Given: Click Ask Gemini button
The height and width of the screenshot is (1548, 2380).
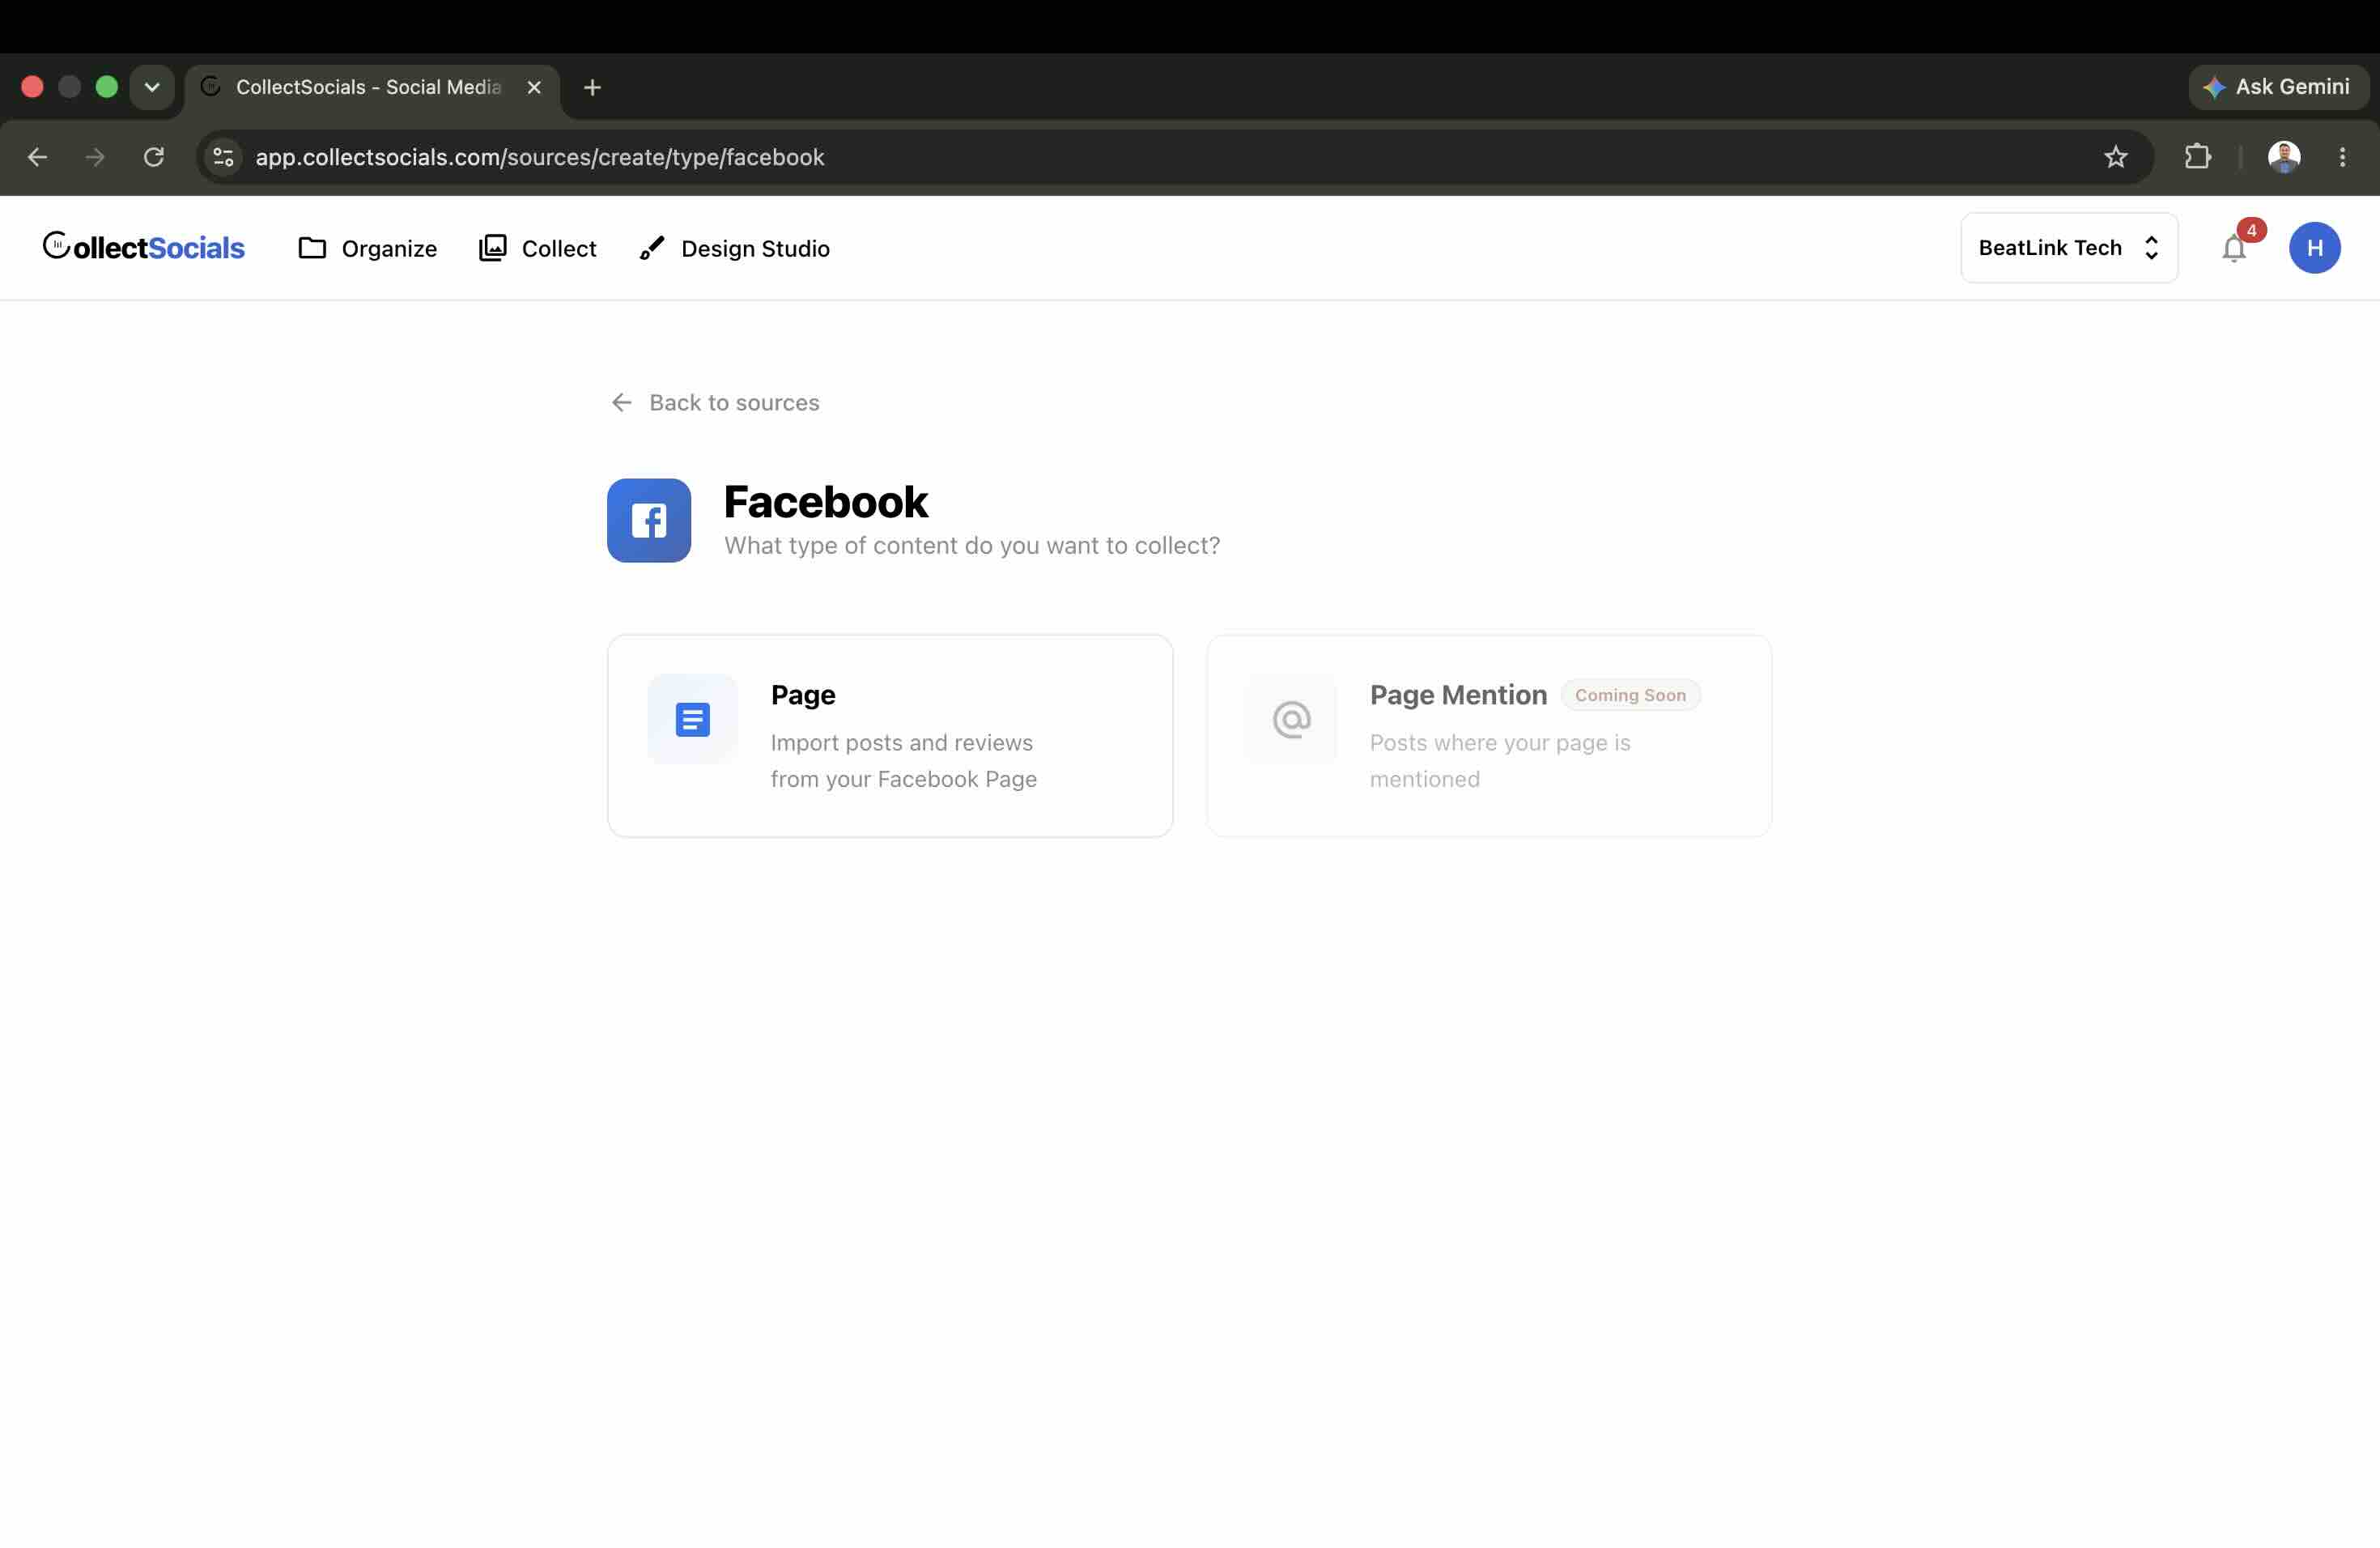Looking at the screenshot, I should coord(2277,87).
